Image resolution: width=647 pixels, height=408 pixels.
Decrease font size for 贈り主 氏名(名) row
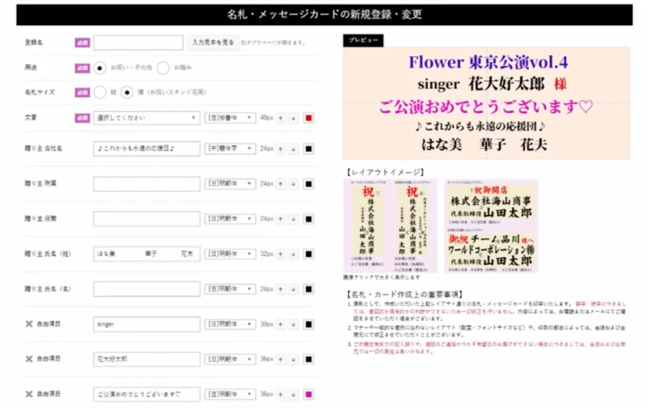point(293,289)
